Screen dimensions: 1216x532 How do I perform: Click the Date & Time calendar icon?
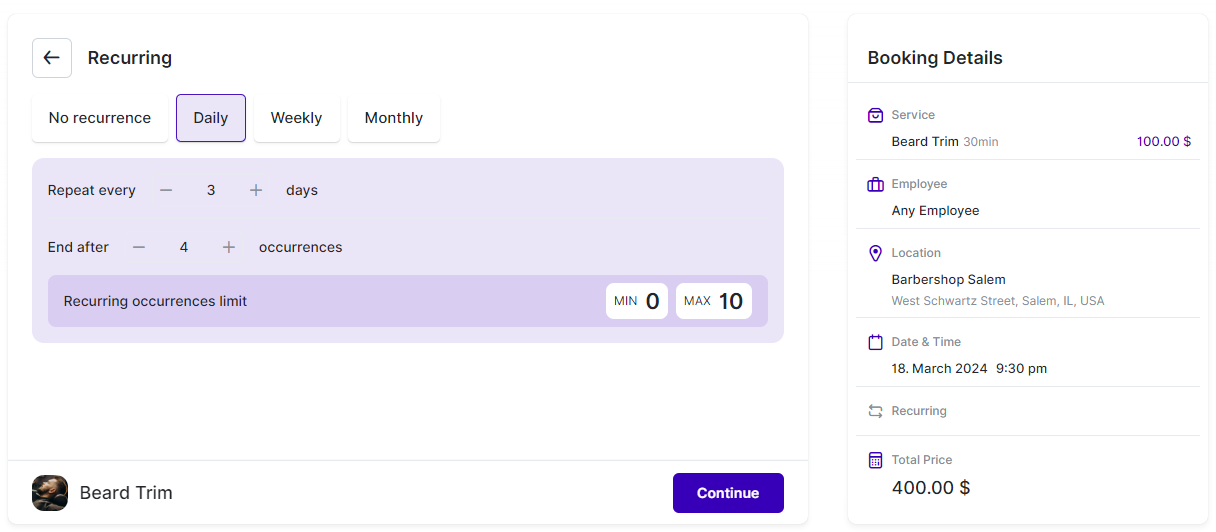876,342
